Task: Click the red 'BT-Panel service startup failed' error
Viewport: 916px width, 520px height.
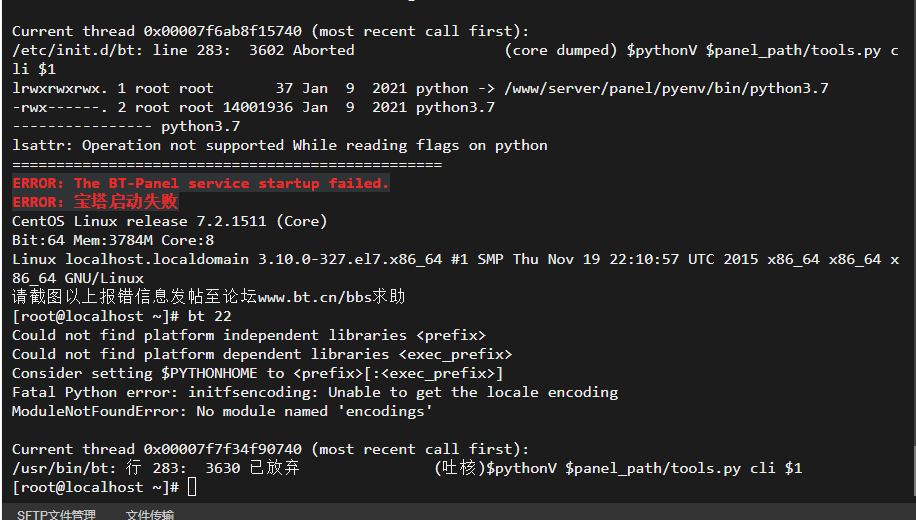Action: (201, 183)
